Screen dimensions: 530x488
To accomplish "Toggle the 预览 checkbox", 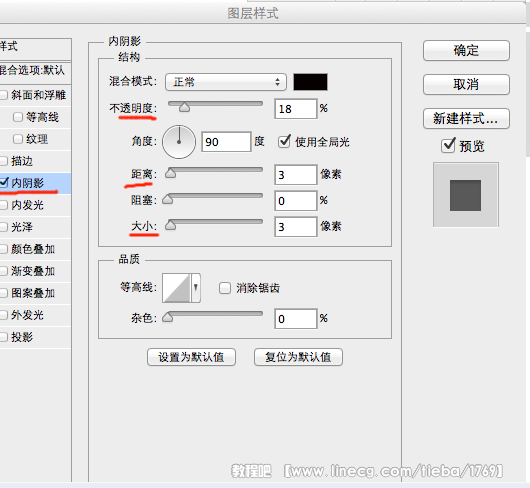I will point(449,145).
